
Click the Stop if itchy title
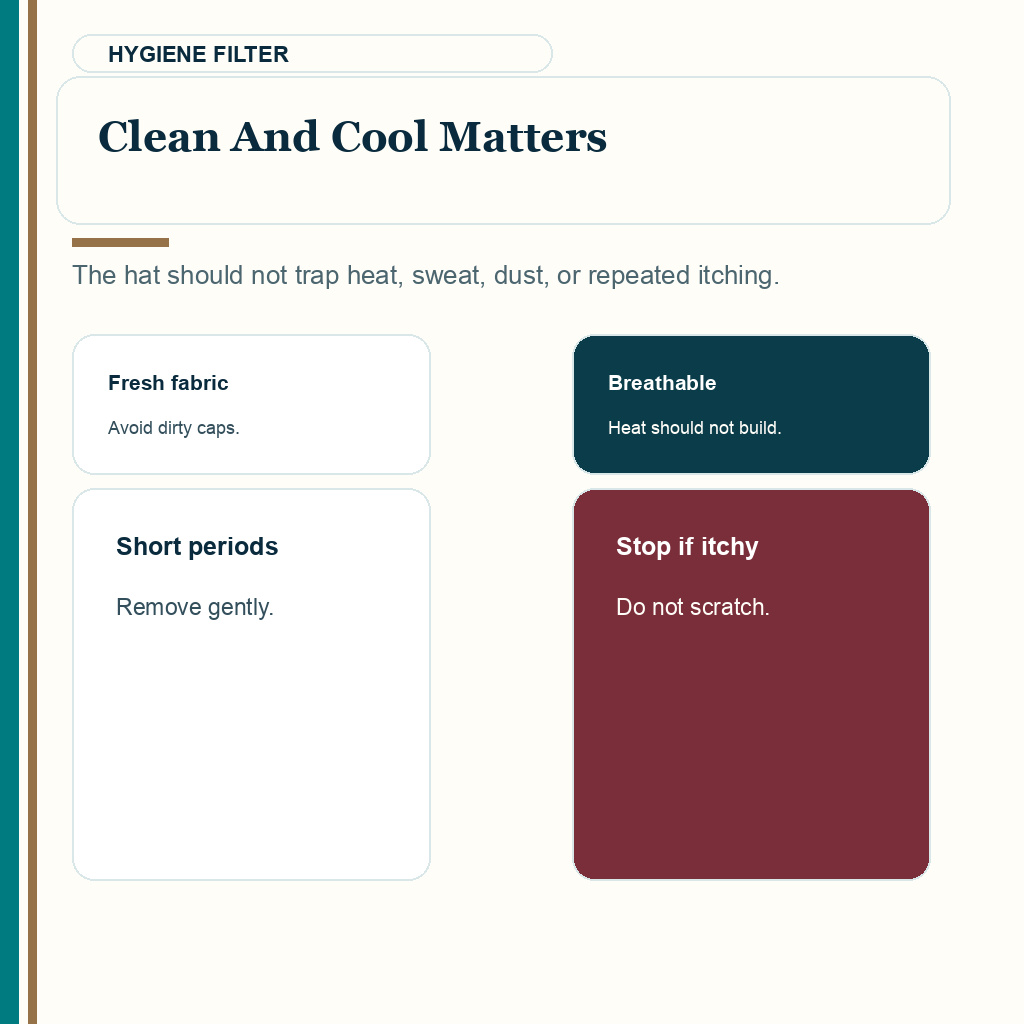tap(687, 547)
